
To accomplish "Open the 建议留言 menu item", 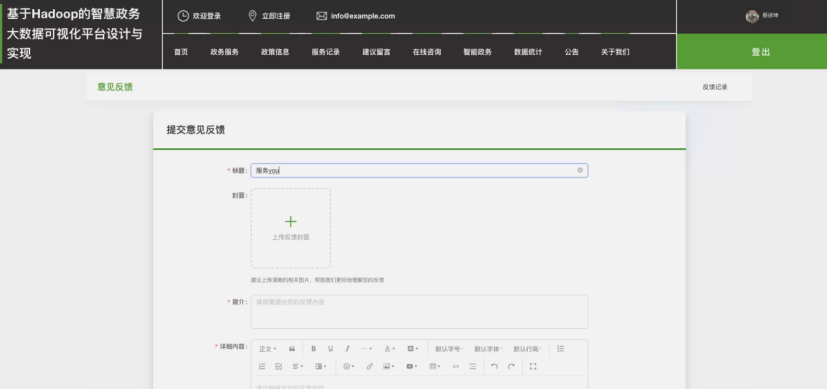I will (377, 52).
